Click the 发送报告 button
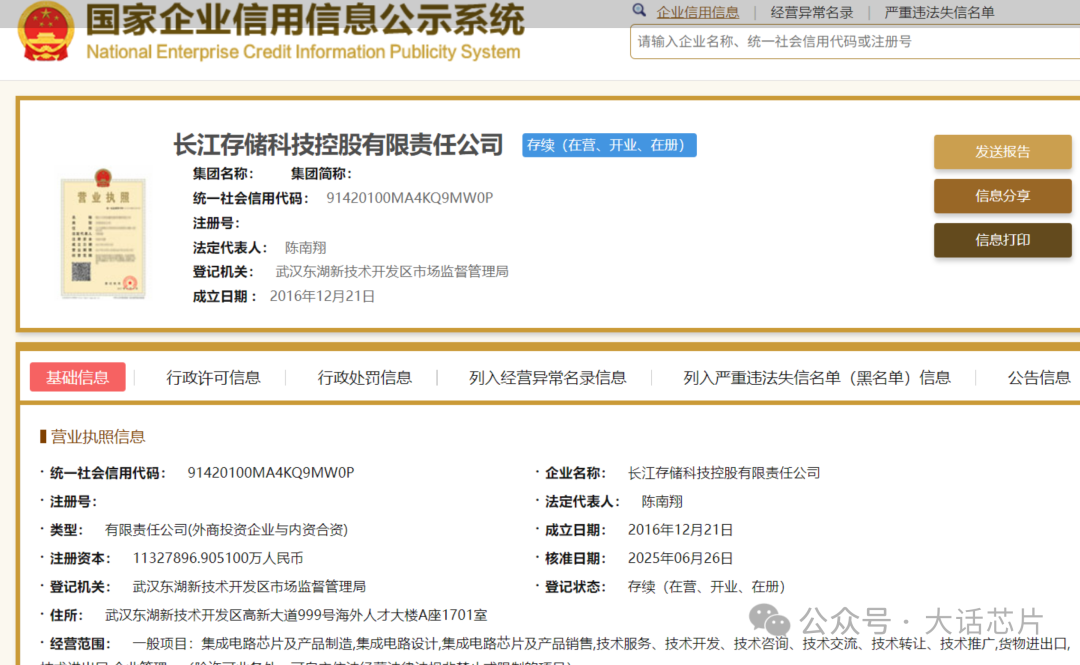This screenshot has height=665, width=1080. point(1002,152)
